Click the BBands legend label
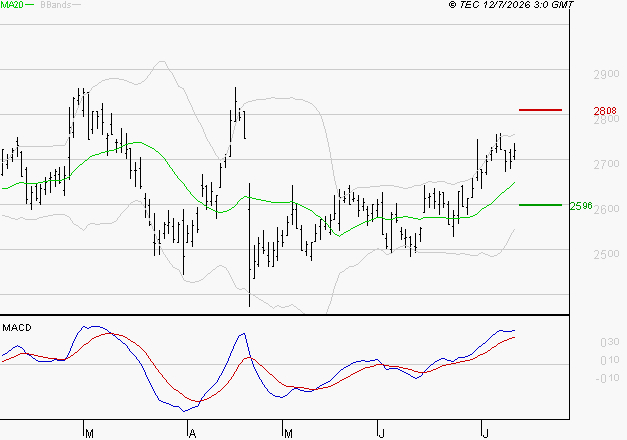 (x=56, y=5)
